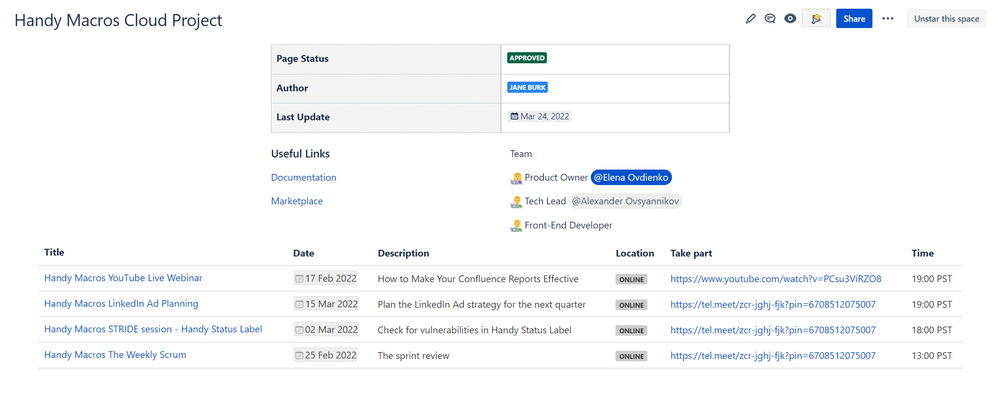Click the Time column header
The height and width of the screenshot is (400, 999).
click(923, 254)
